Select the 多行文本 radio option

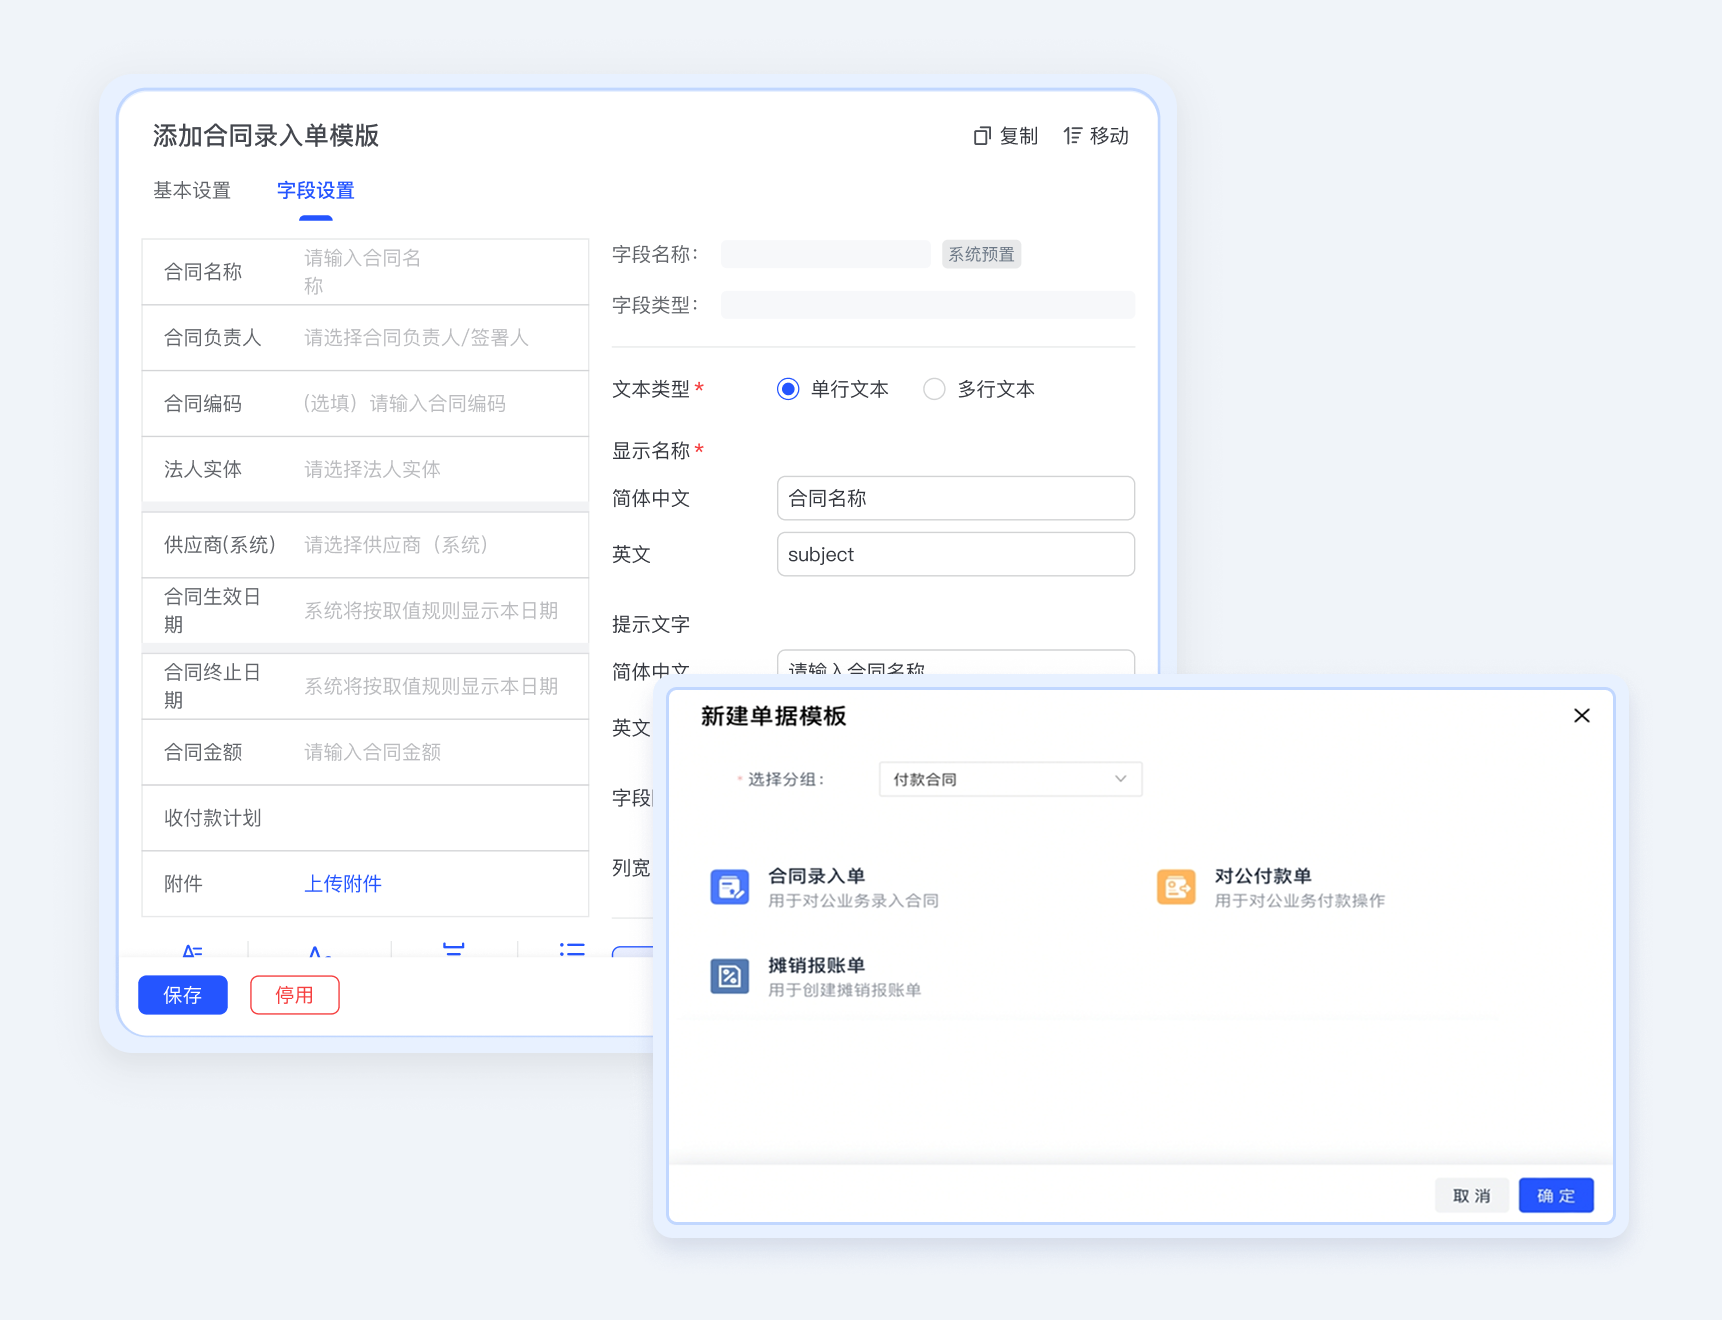pyautogui.click(x=934, y=389)
